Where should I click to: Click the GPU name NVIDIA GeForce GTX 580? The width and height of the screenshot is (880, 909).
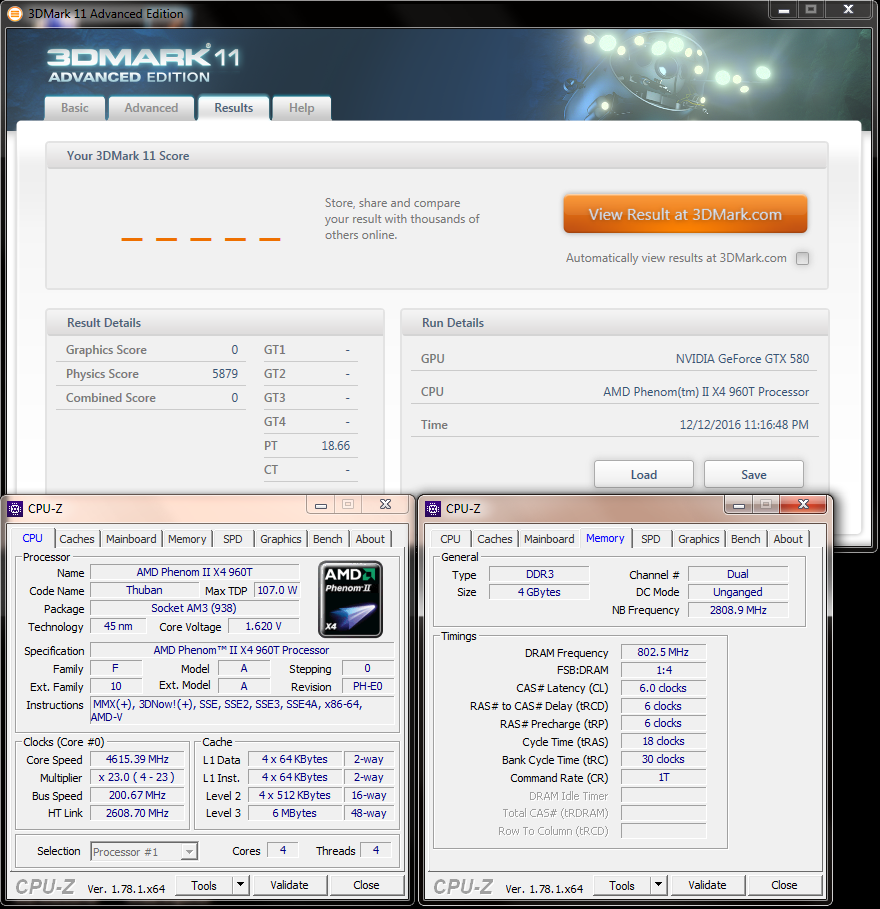coord(742,359)
